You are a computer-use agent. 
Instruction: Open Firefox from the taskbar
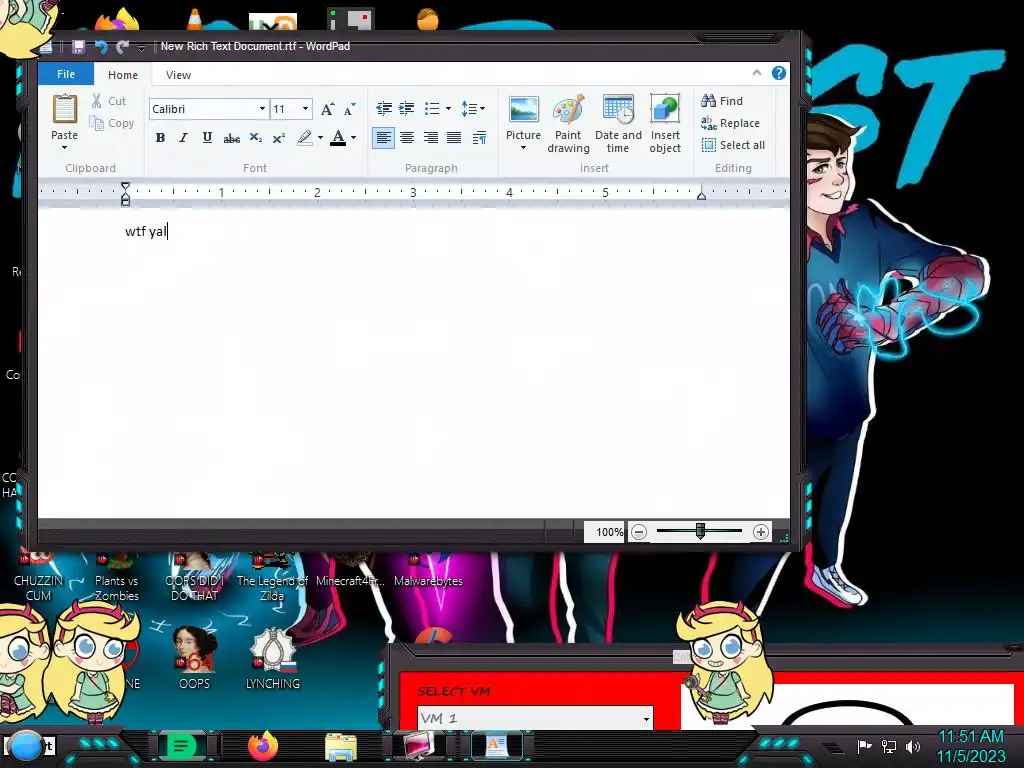coord(263,746)
